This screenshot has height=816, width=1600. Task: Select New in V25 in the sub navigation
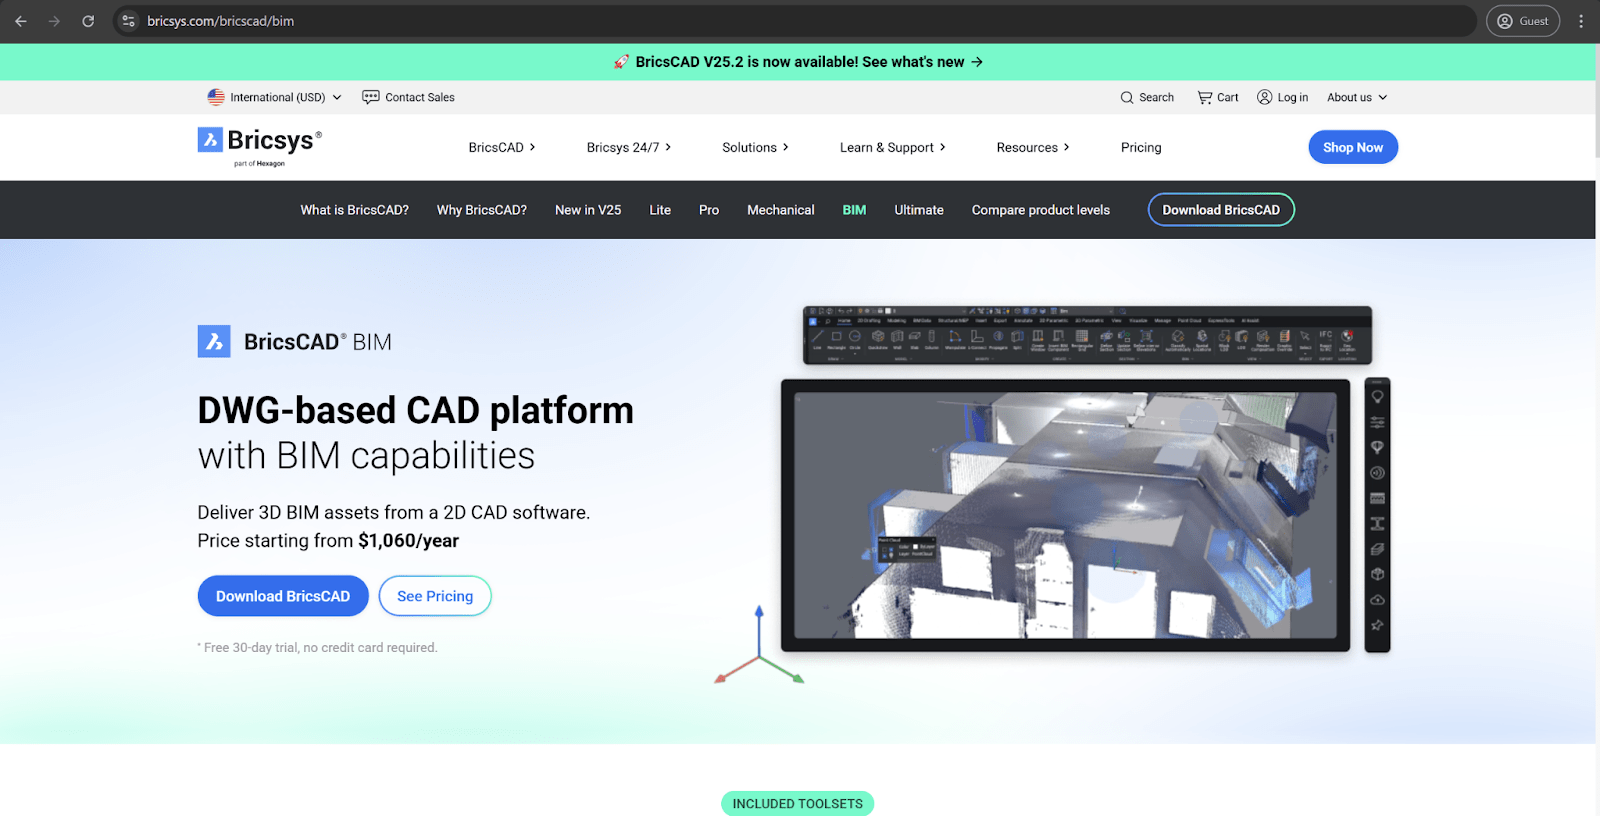point(588,210)
